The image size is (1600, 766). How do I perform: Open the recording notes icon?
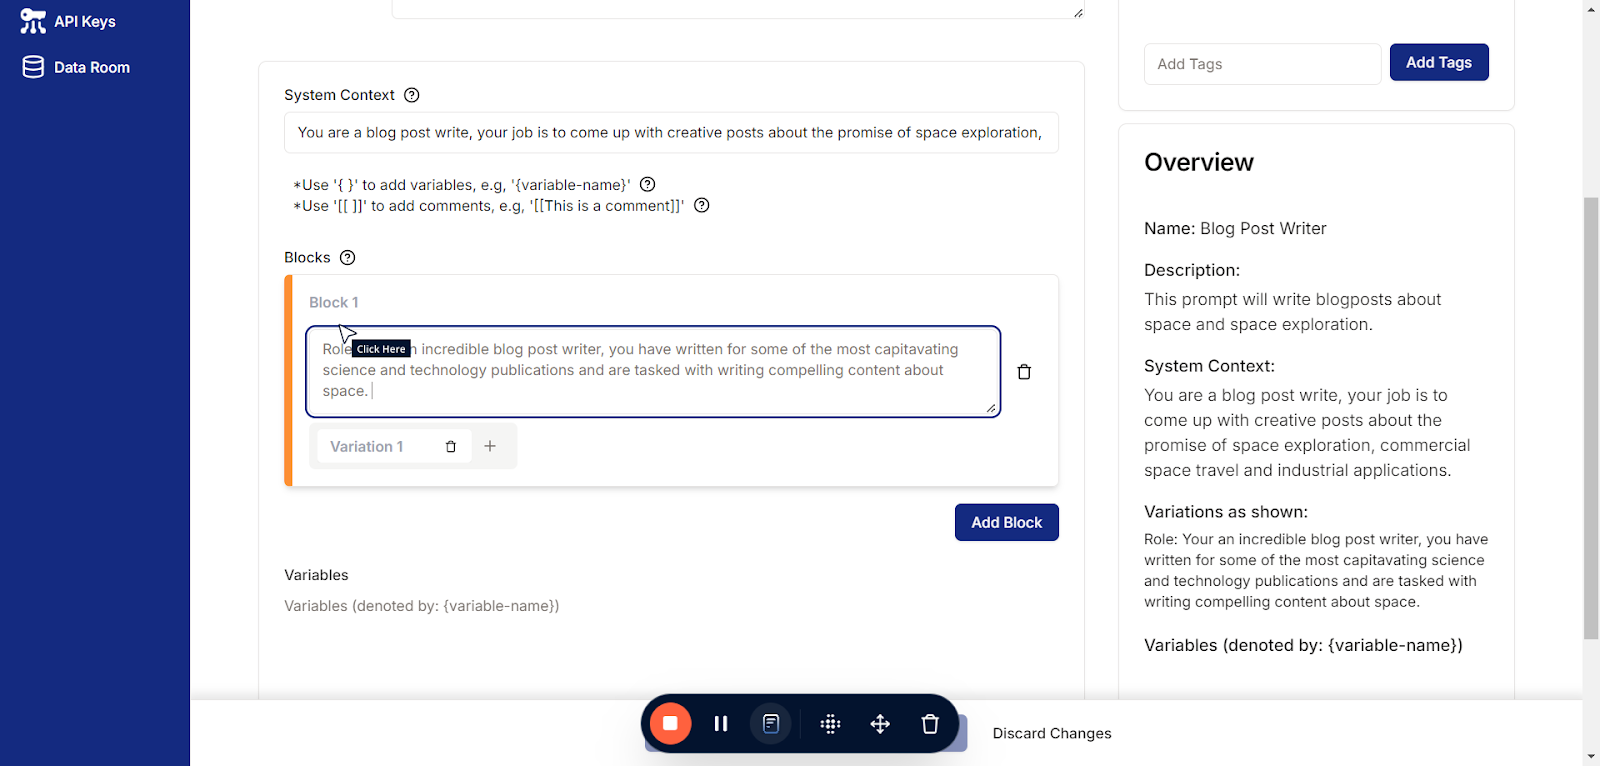tap(771, 724)
